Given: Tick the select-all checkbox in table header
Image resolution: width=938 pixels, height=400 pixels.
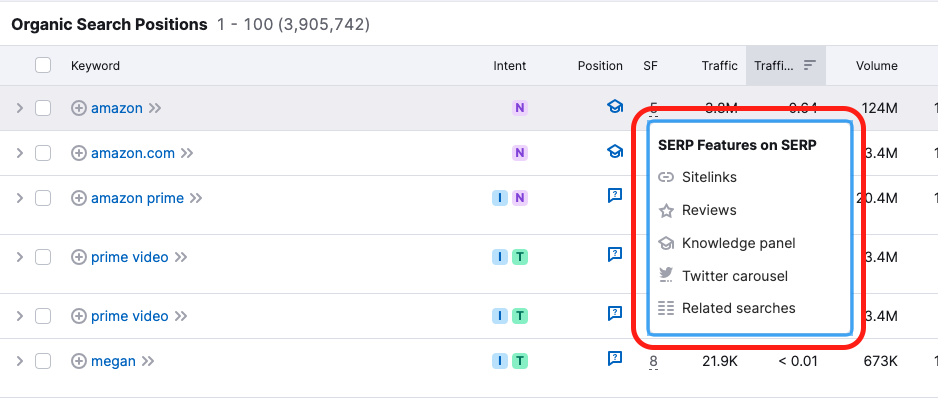Looking at the screenshot, I should point(42,65).
